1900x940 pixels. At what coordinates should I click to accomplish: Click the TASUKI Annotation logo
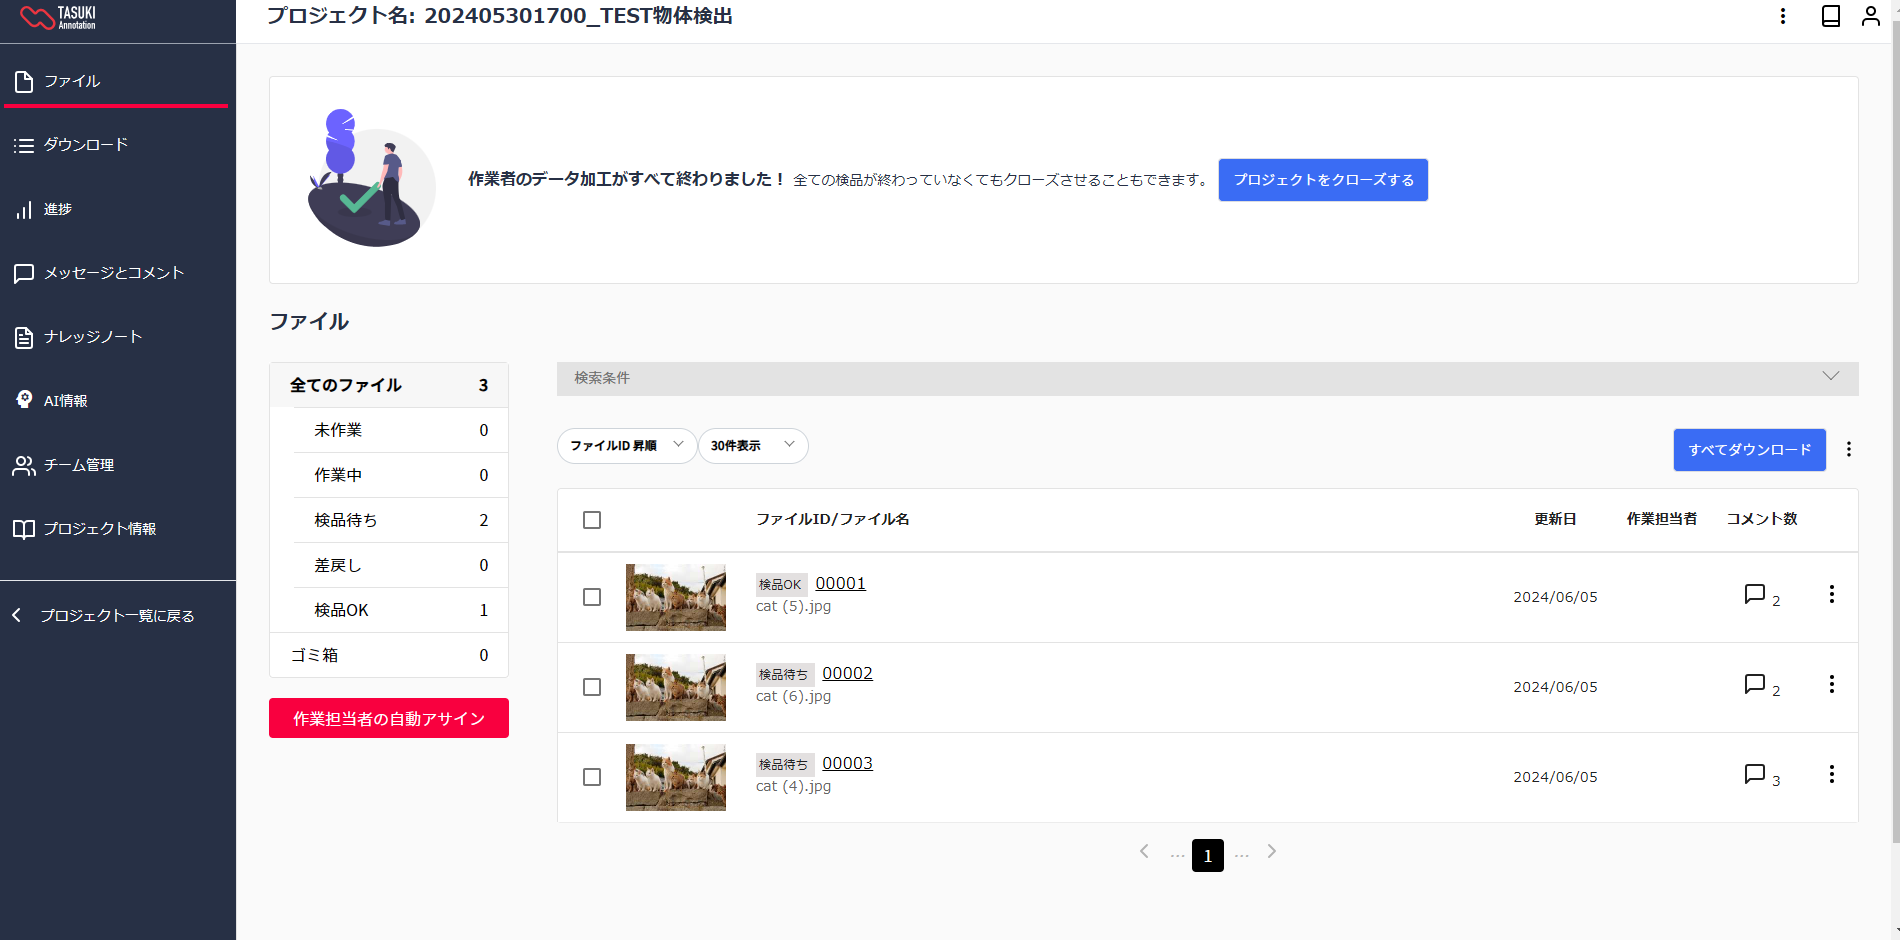coord(58,17)
